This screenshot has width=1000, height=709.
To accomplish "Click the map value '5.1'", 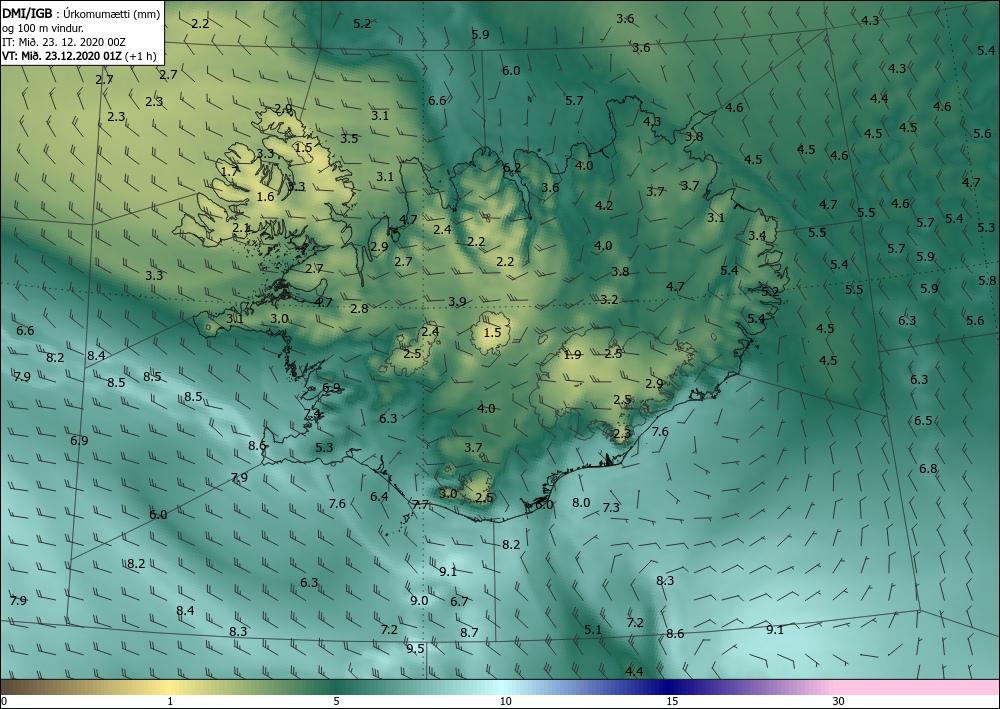I will tap(593, 630).
